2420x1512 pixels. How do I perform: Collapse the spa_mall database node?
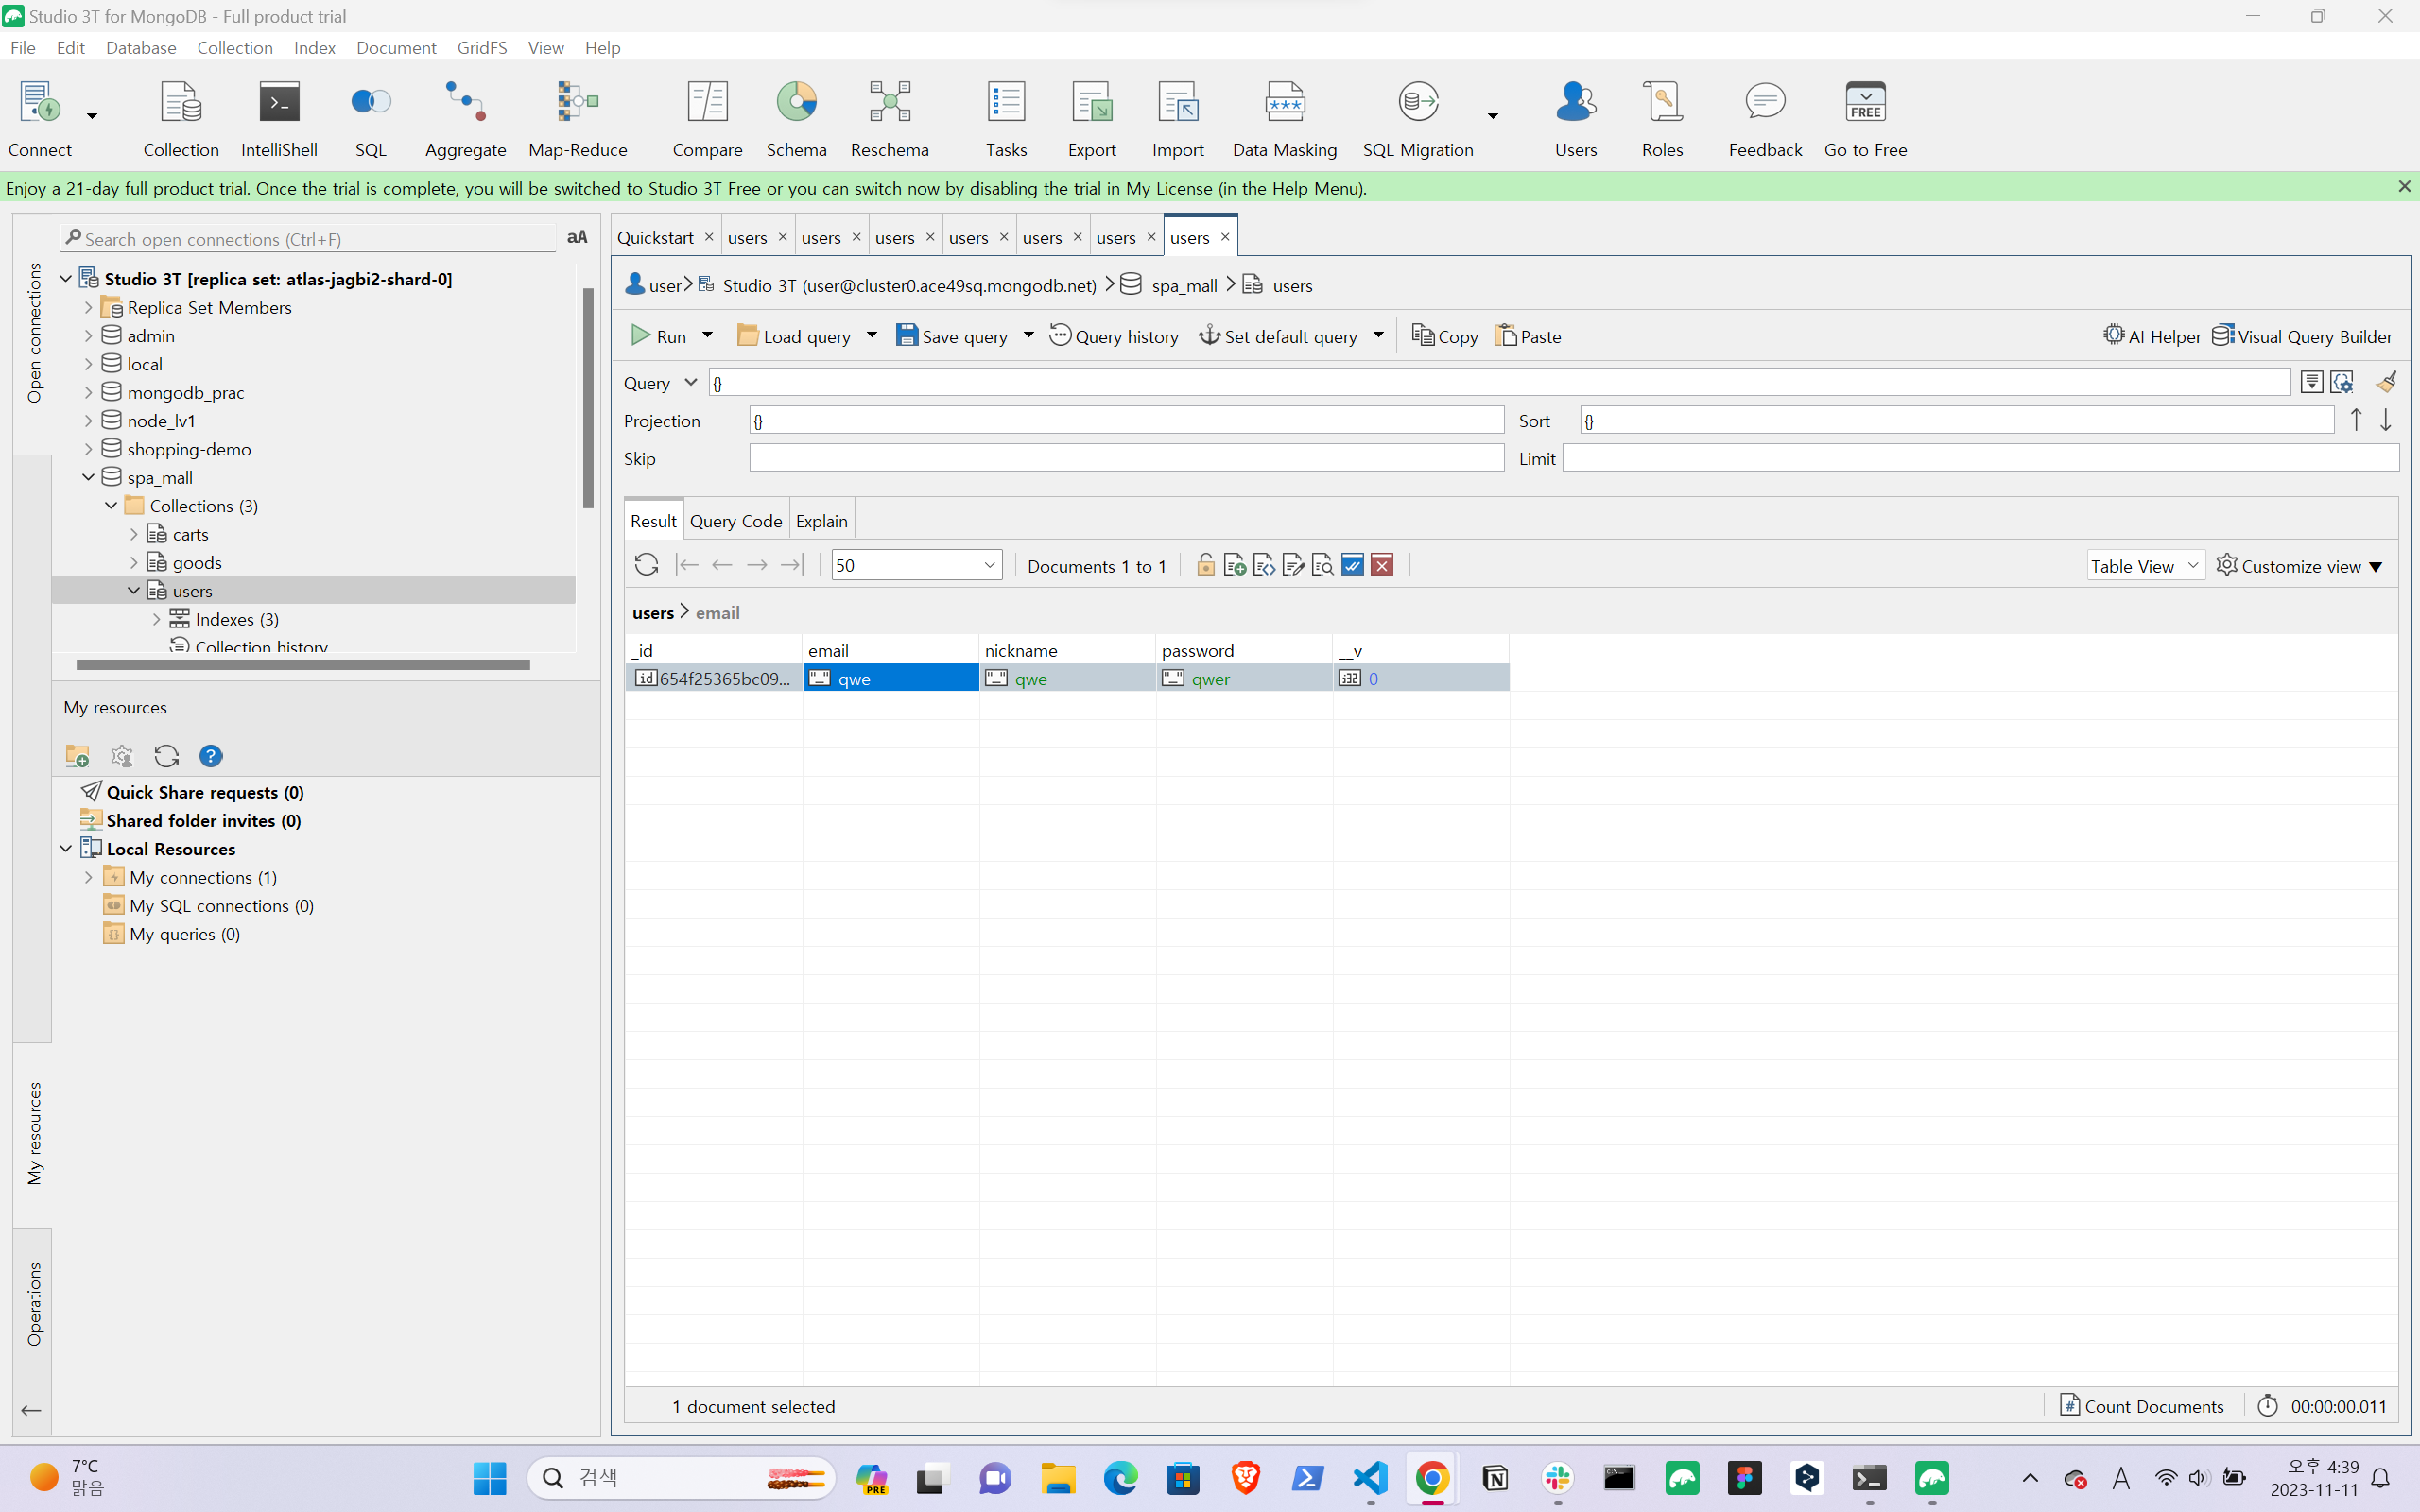(89, 478)
